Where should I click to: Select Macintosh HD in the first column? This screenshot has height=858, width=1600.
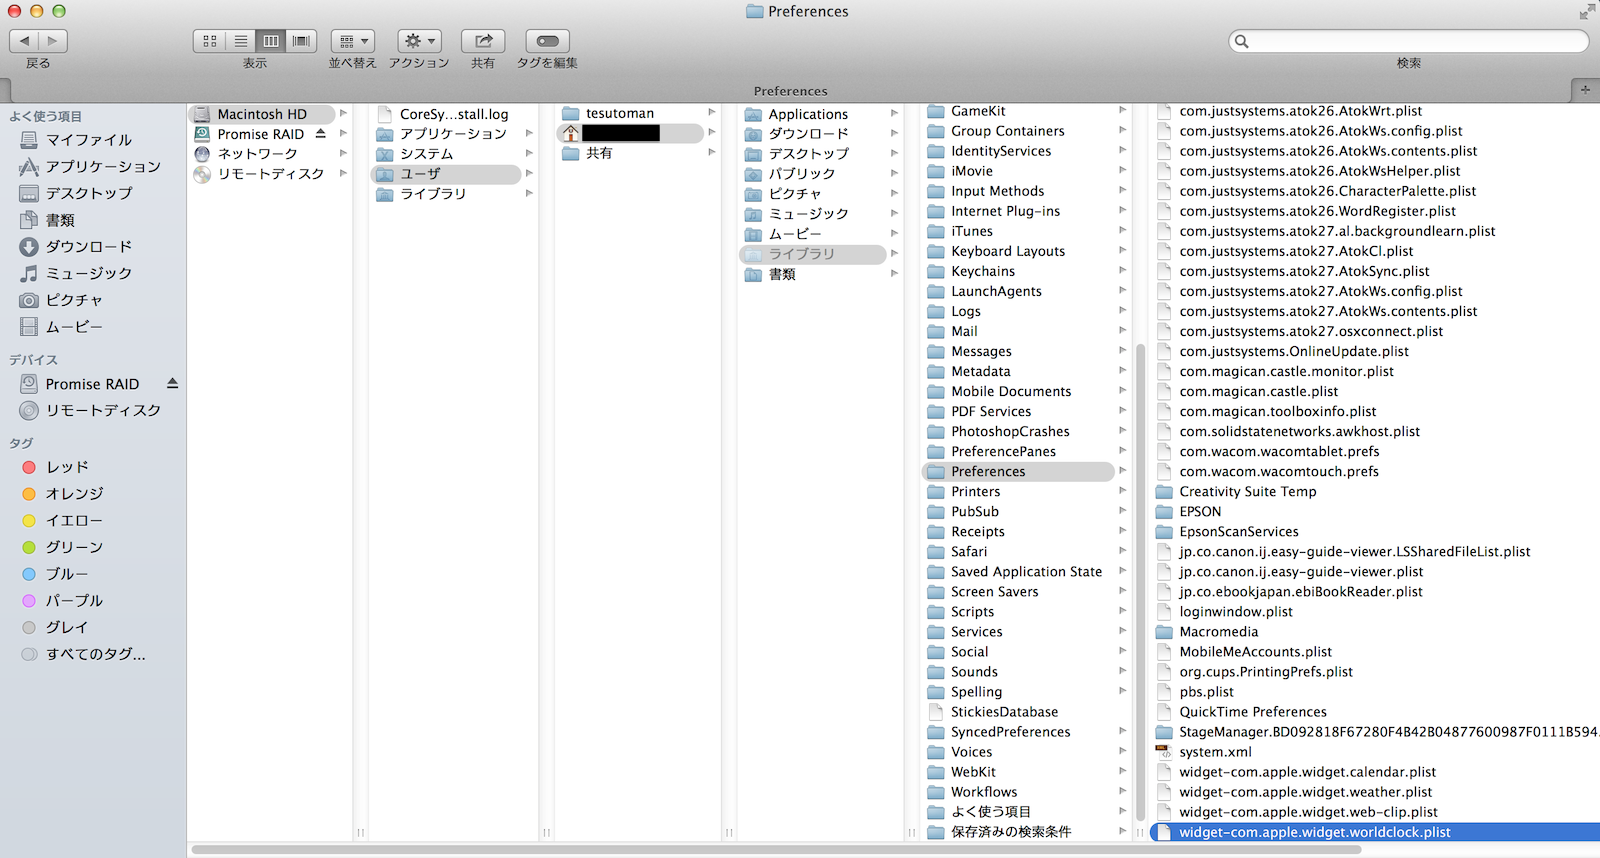pyautogui.click(x=262, y=114)
